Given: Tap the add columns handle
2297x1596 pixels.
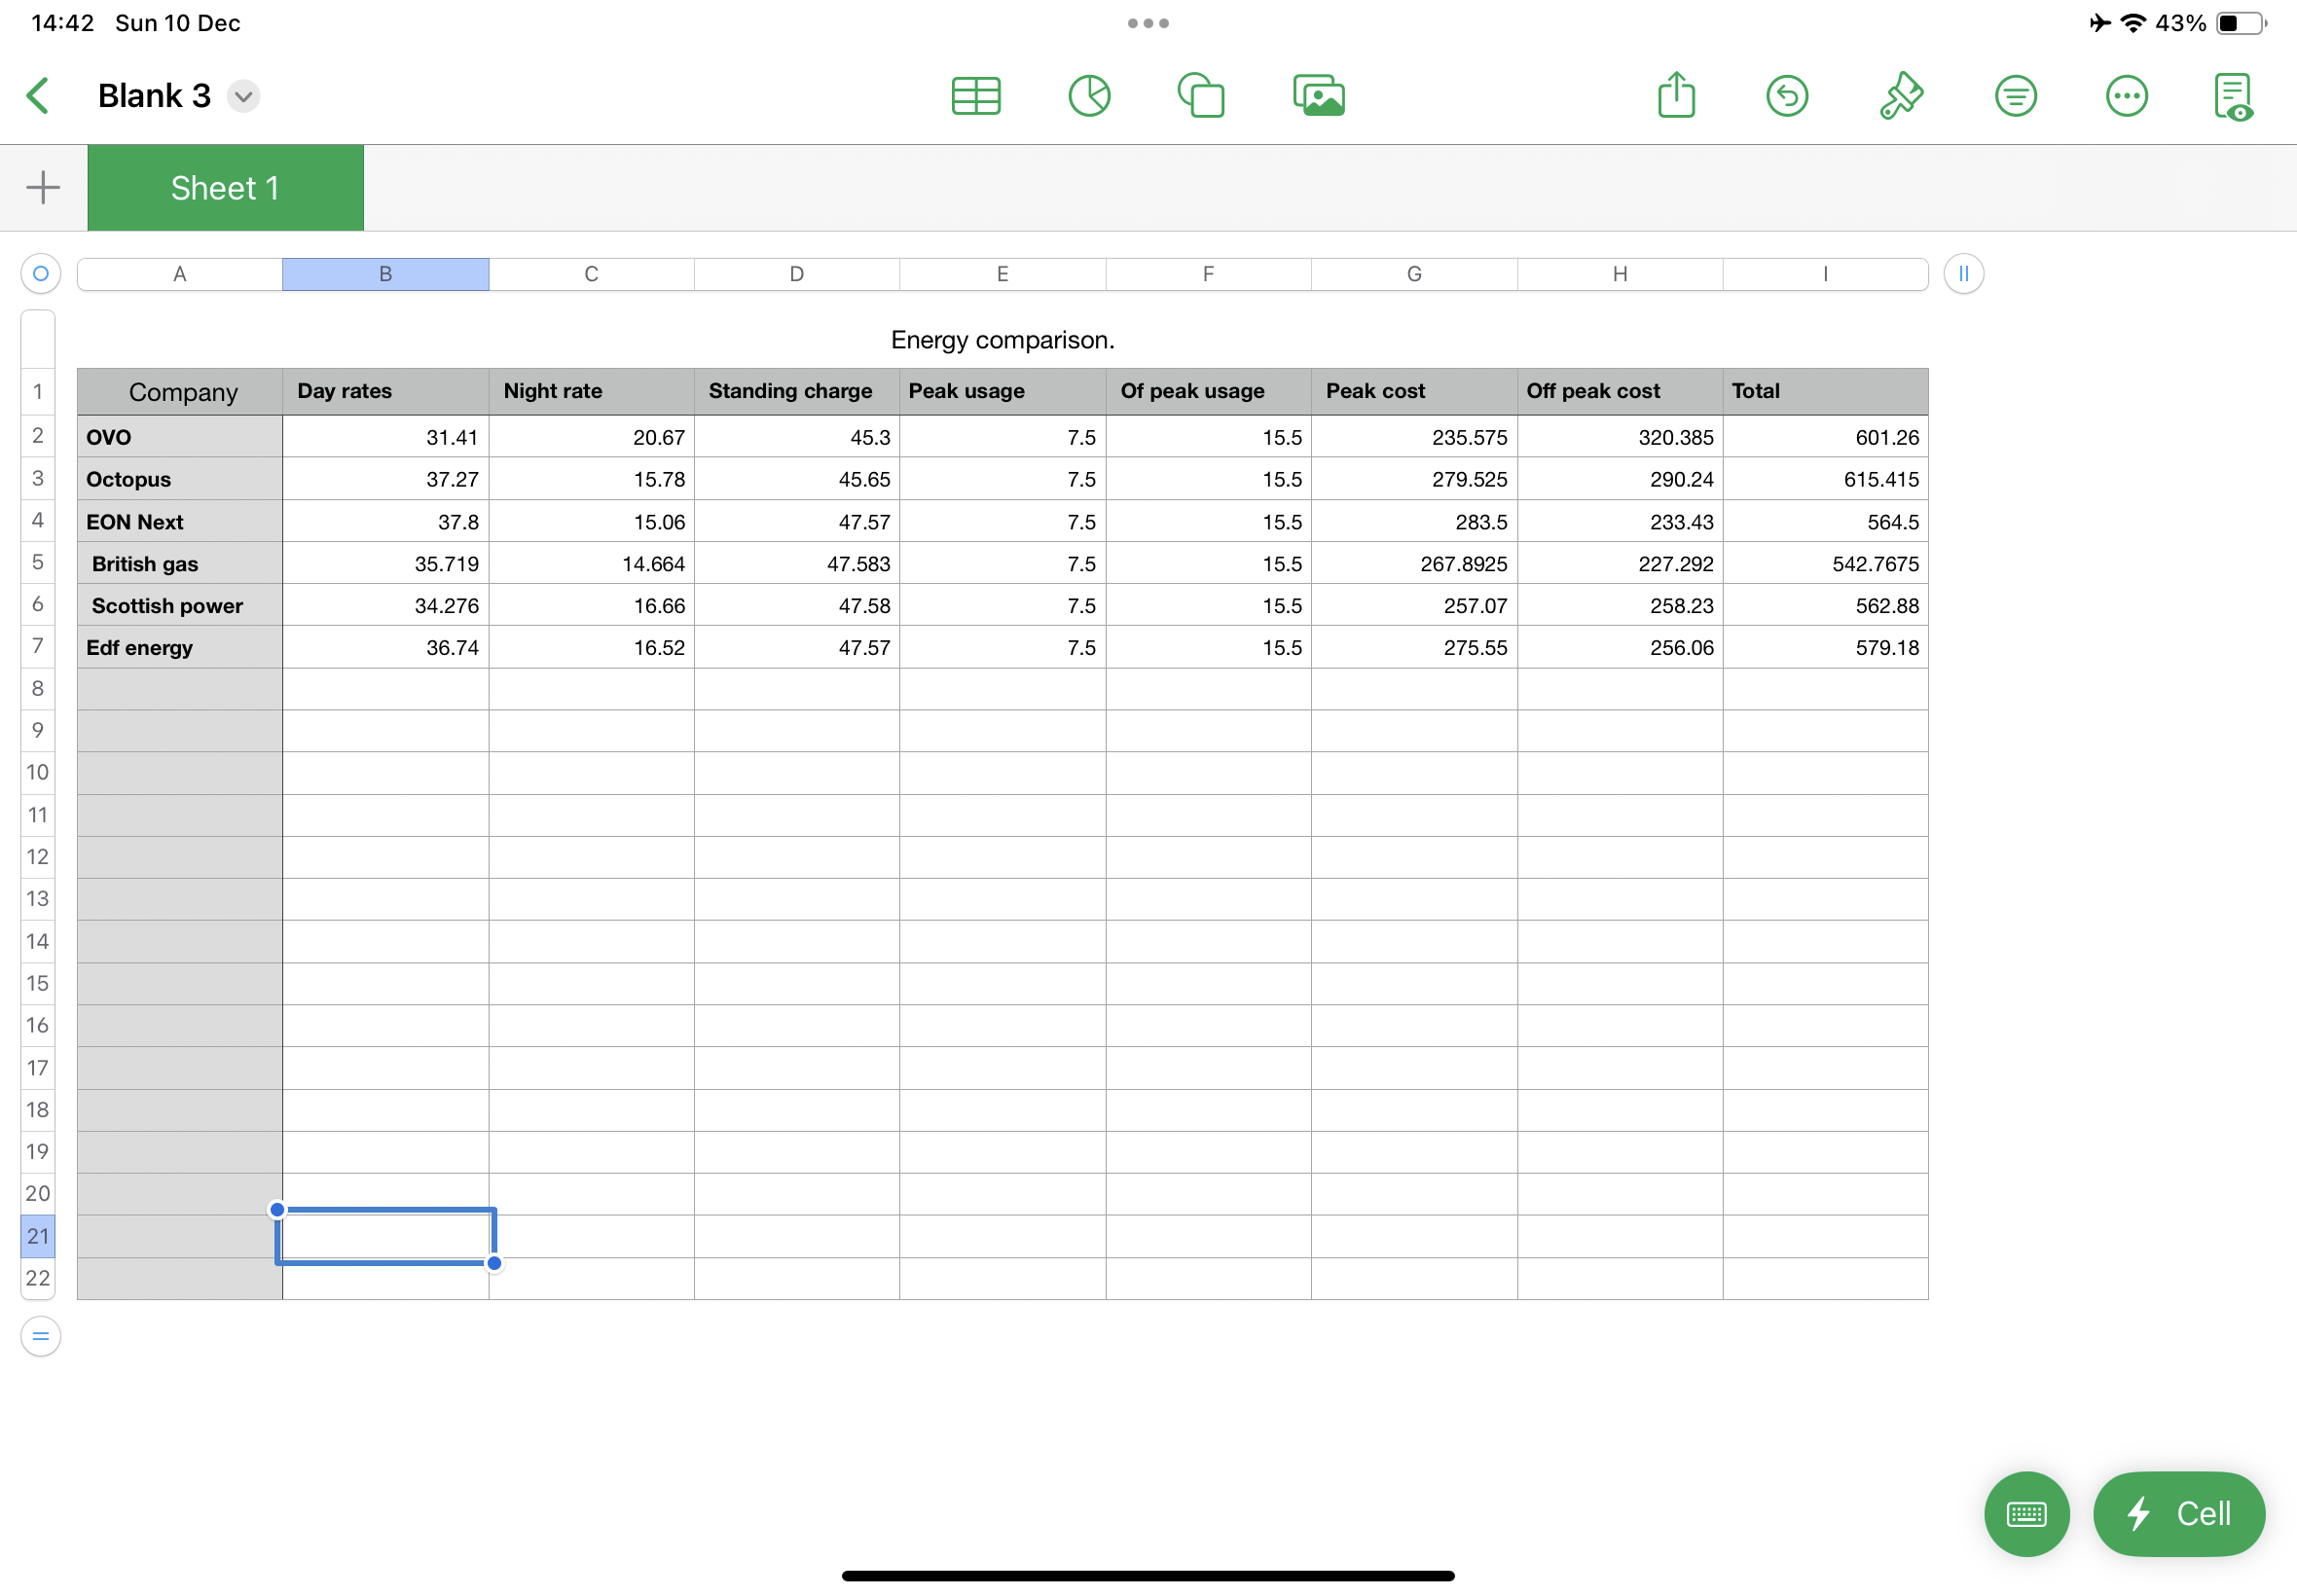Looking at the screenshot, I should coord(1963,274).
